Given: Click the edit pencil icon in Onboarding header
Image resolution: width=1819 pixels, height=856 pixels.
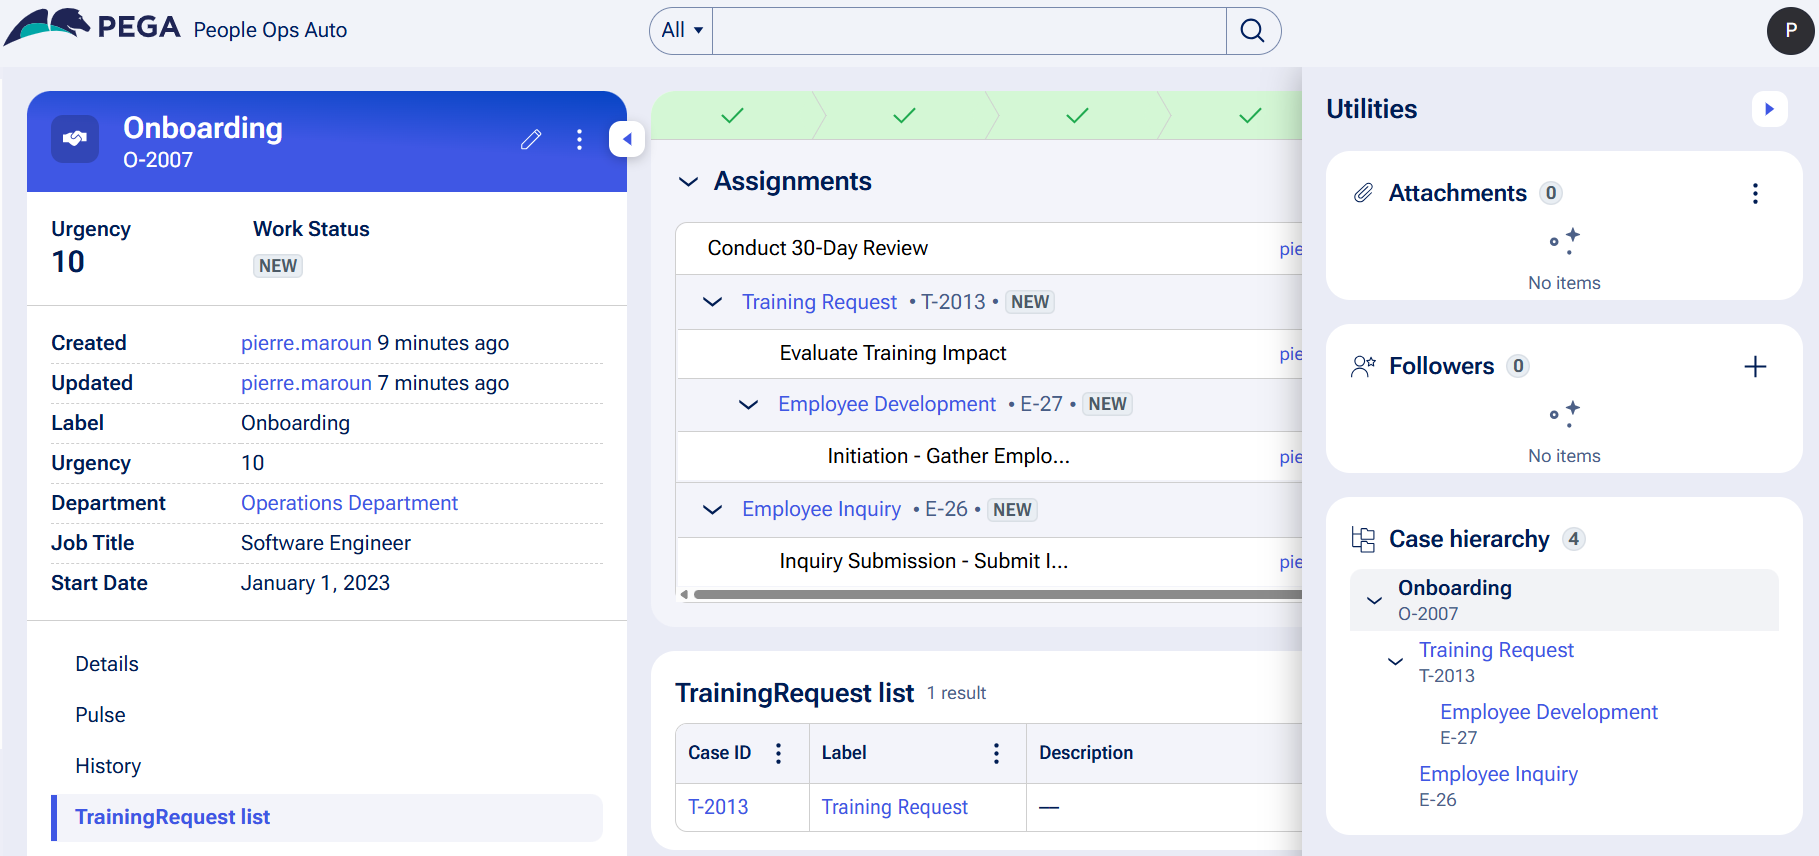Looking at the screenshot, I should (x=531, y=140).
